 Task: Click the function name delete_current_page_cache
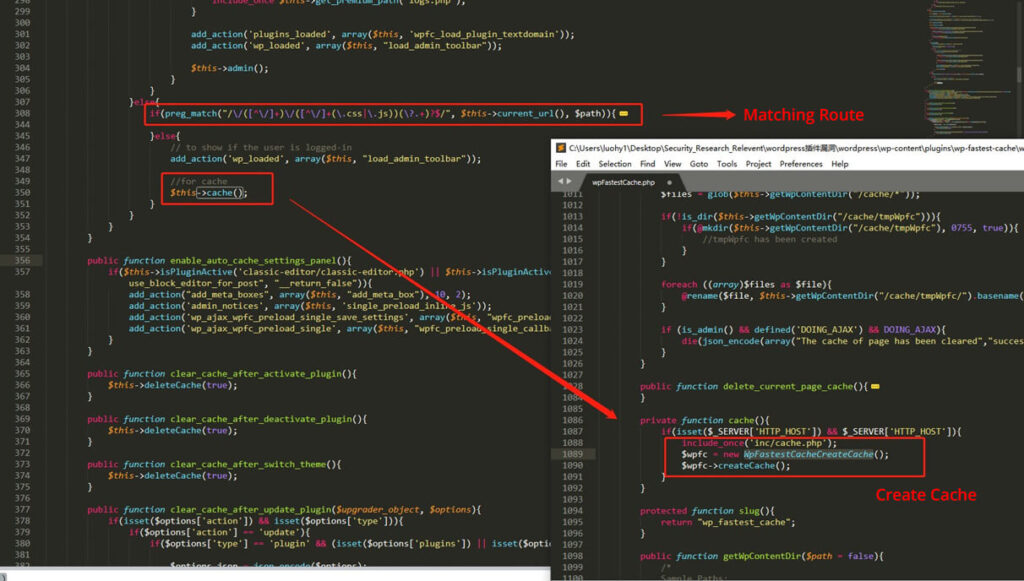click(x=788, y=386)
